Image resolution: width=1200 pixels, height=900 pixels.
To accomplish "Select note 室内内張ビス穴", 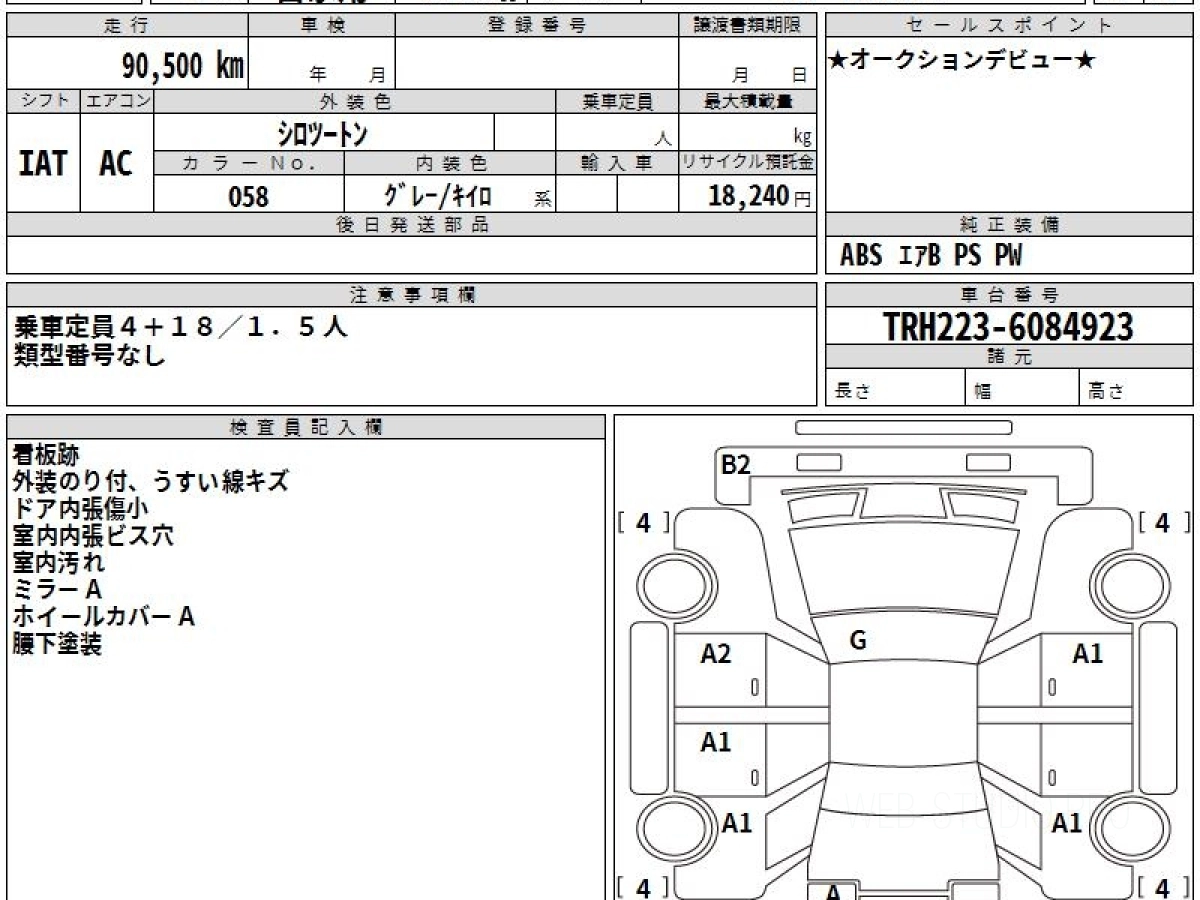I will point(93,535).
